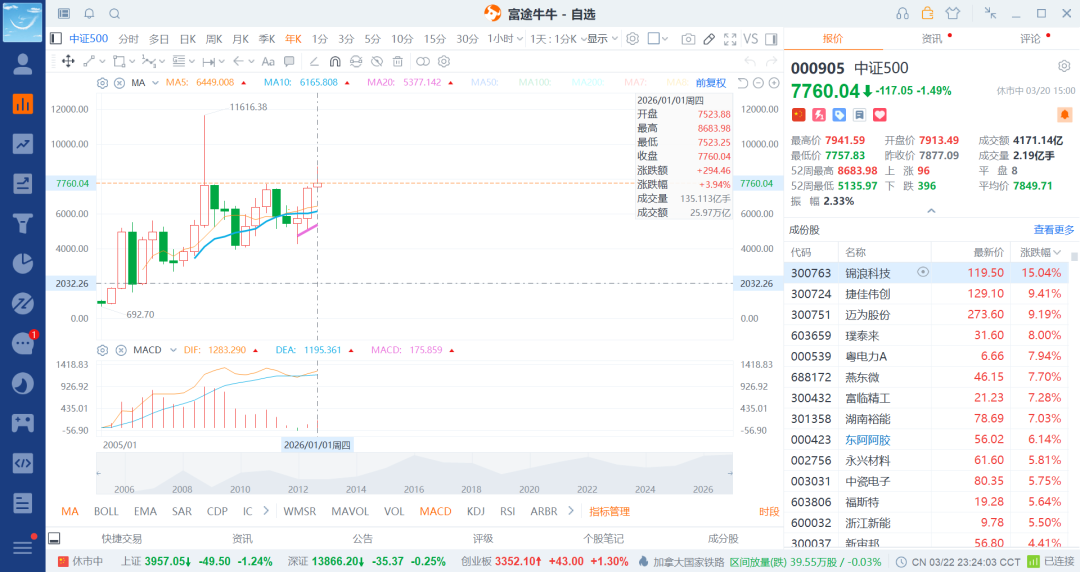The width and height of the screenshot is (1080, 572).
Task: Open the blue tag icon for 中证500
Action: [x=839, y=114]
